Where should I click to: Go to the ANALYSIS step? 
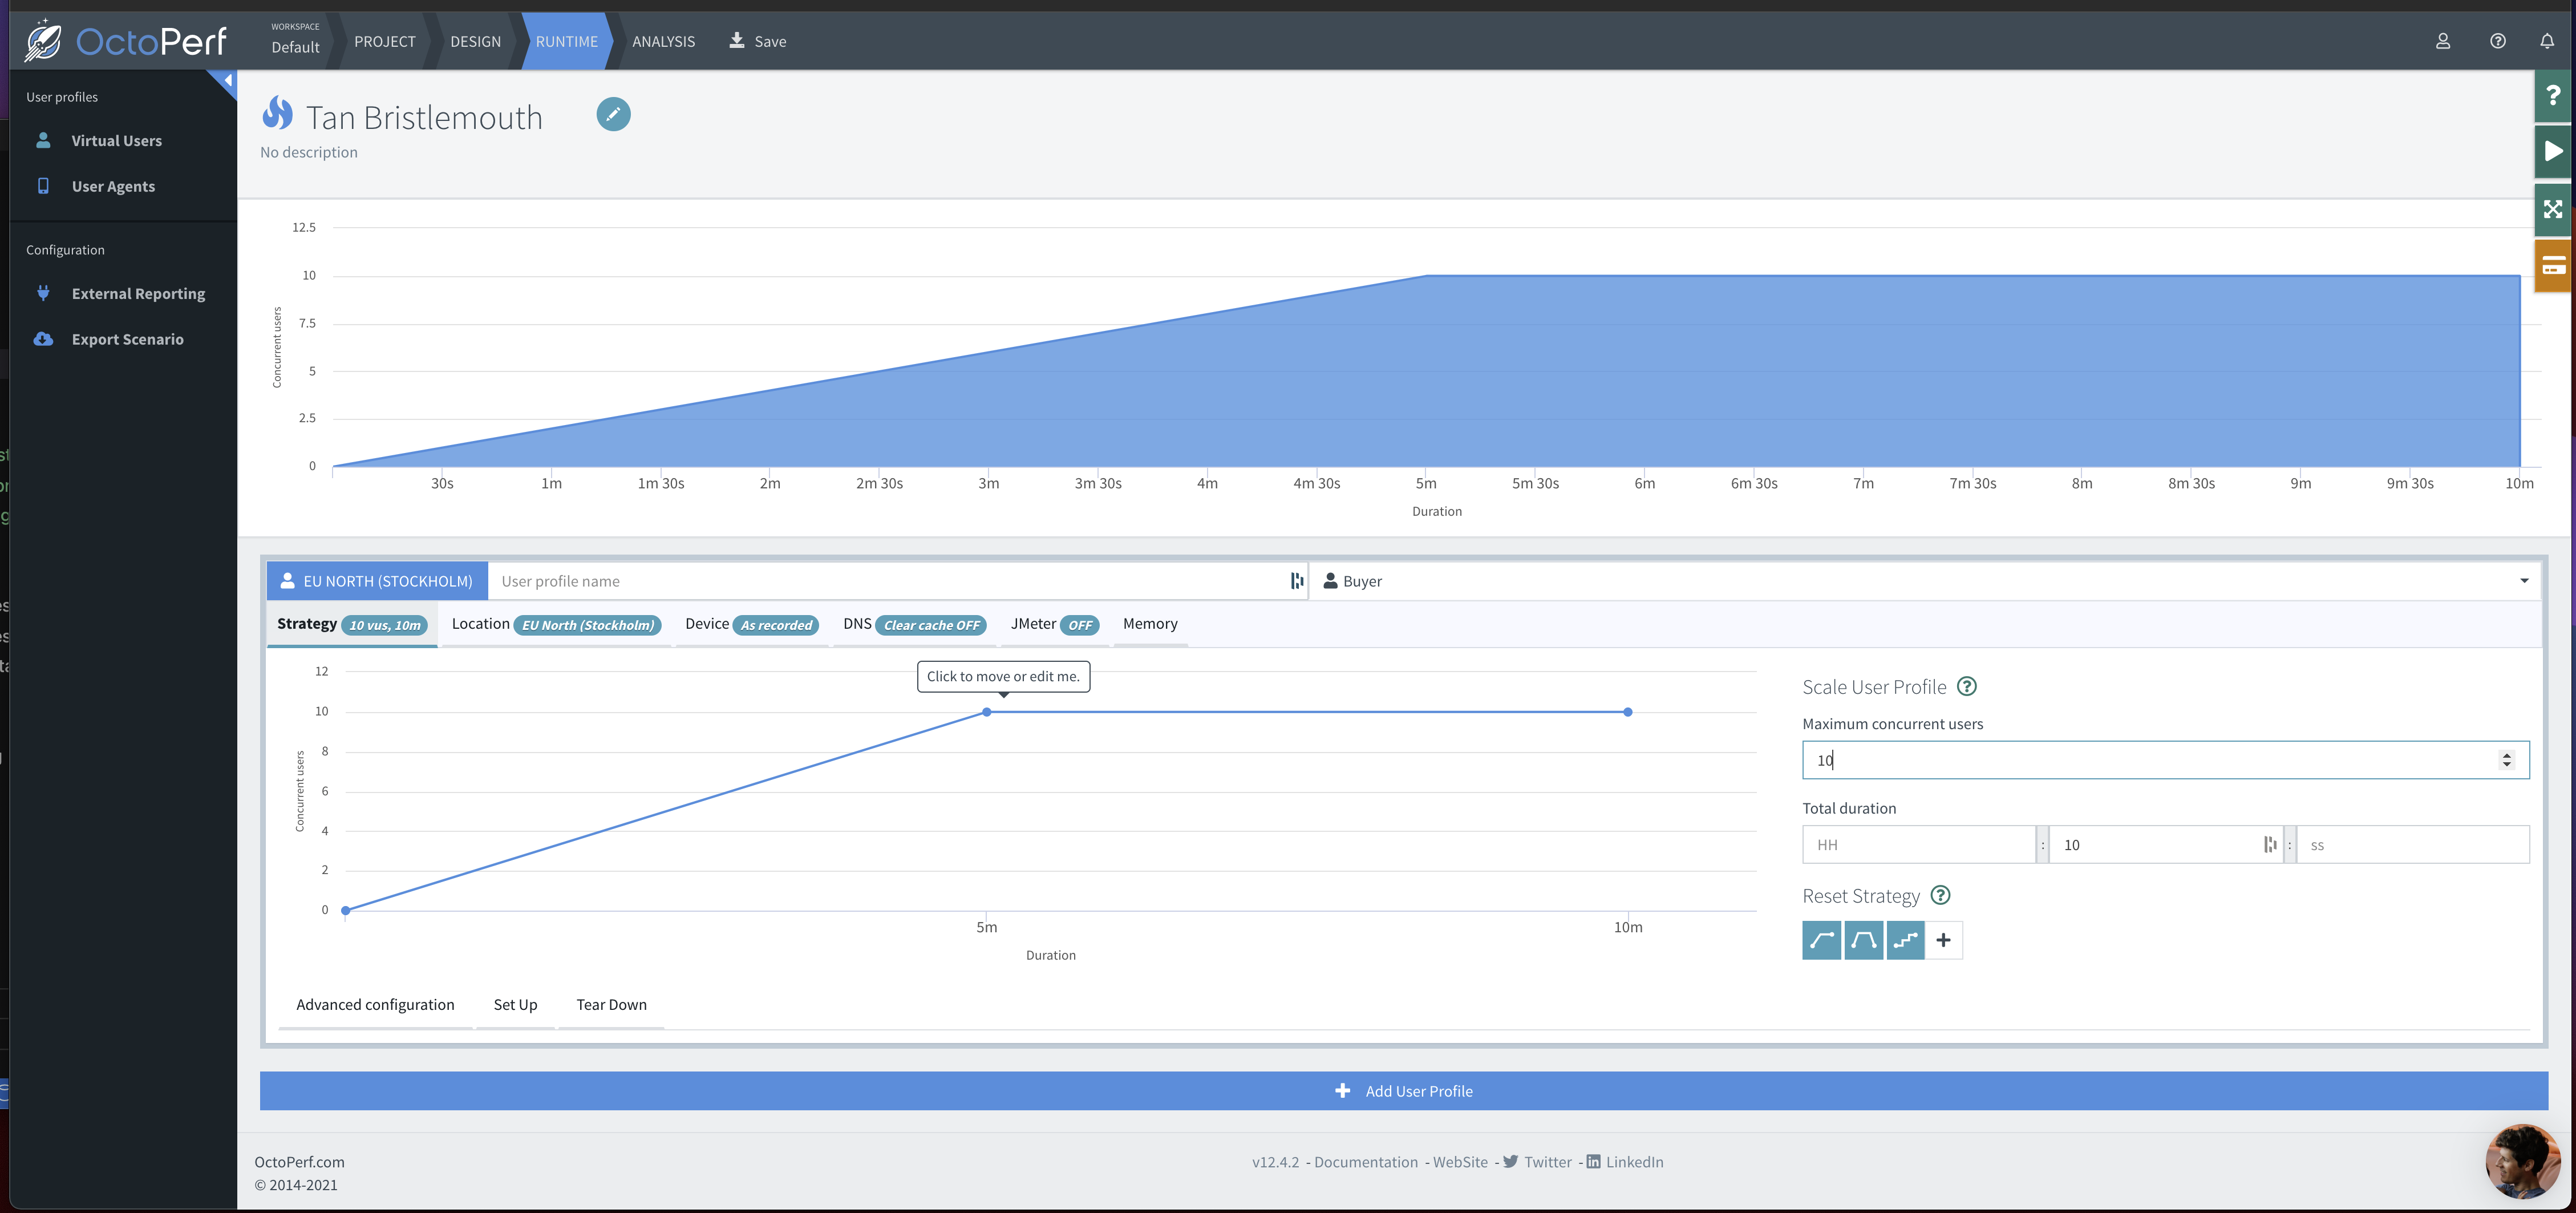tap(663, 41)
